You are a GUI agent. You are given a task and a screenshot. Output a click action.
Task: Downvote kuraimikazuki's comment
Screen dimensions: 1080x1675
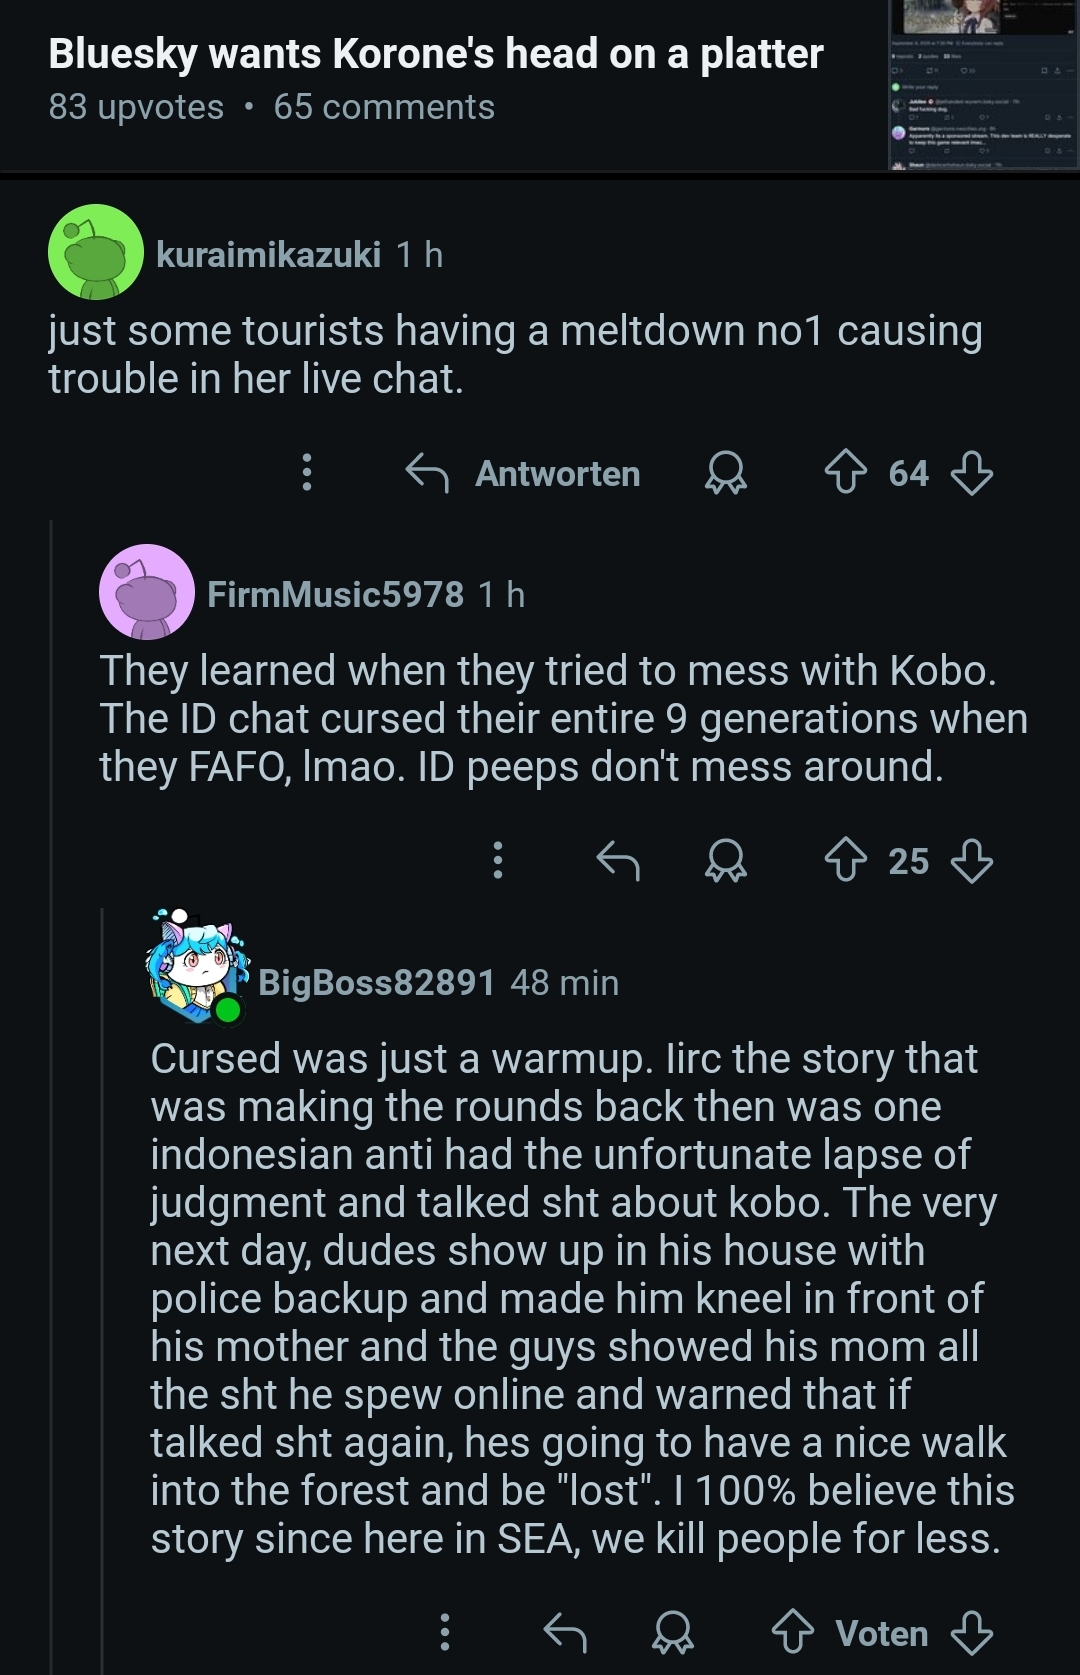coord(971,473)
